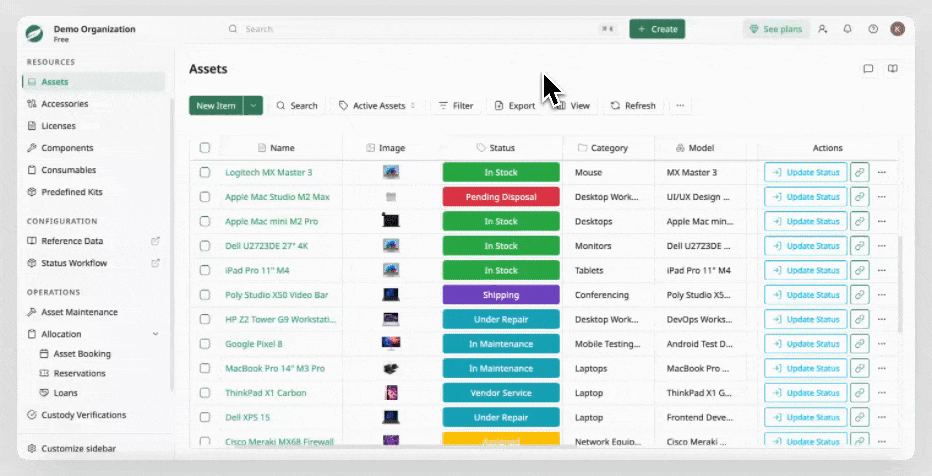Viewport: 932px width, 476px height.
Task: Click Update Status for HP Z2 Tower G9 Workstation
Action: tap(805, 319)
